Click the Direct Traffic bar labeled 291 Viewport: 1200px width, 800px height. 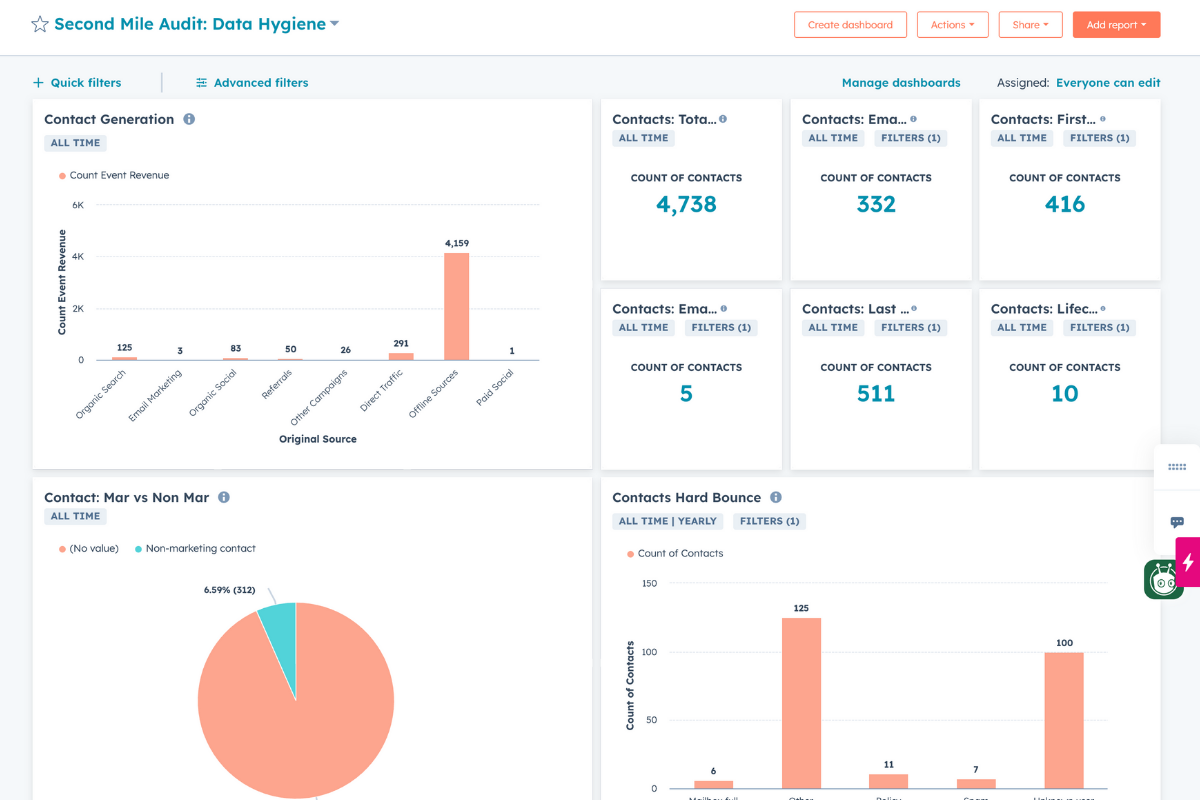401,356
